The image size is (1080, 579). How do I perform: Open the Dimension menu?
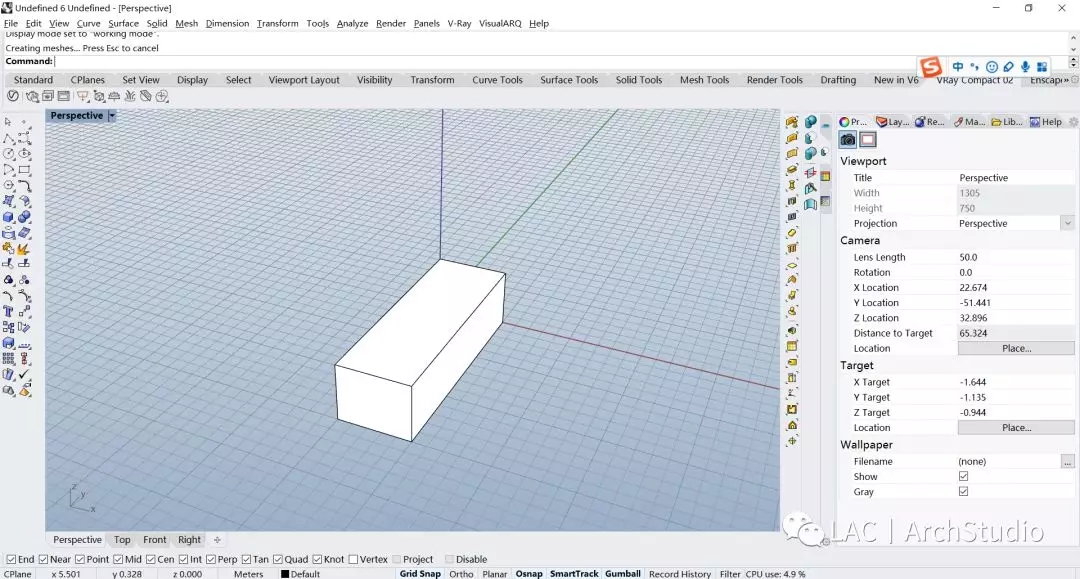227,23
